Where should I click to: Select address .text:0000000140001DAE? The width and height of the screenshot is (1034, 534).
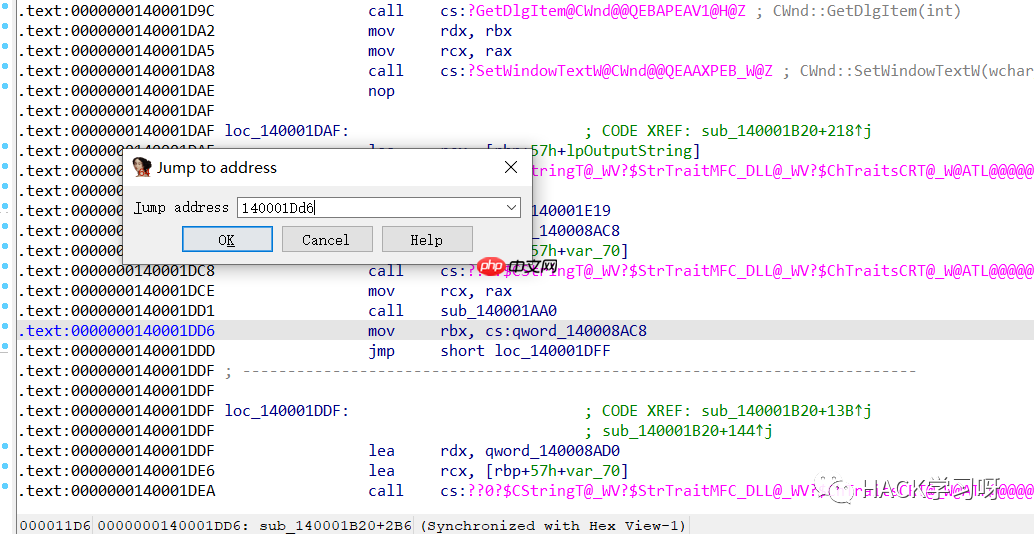116,91
